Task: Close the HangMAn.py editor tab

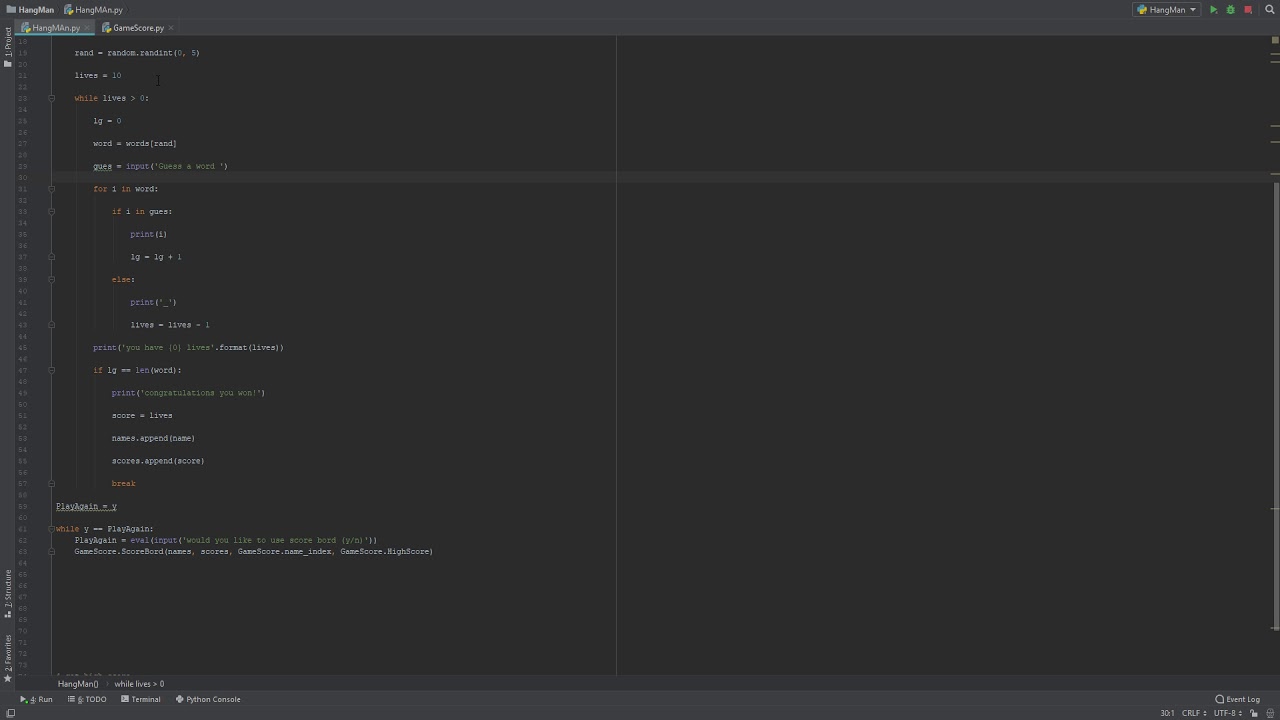Action: click(87, 28)
